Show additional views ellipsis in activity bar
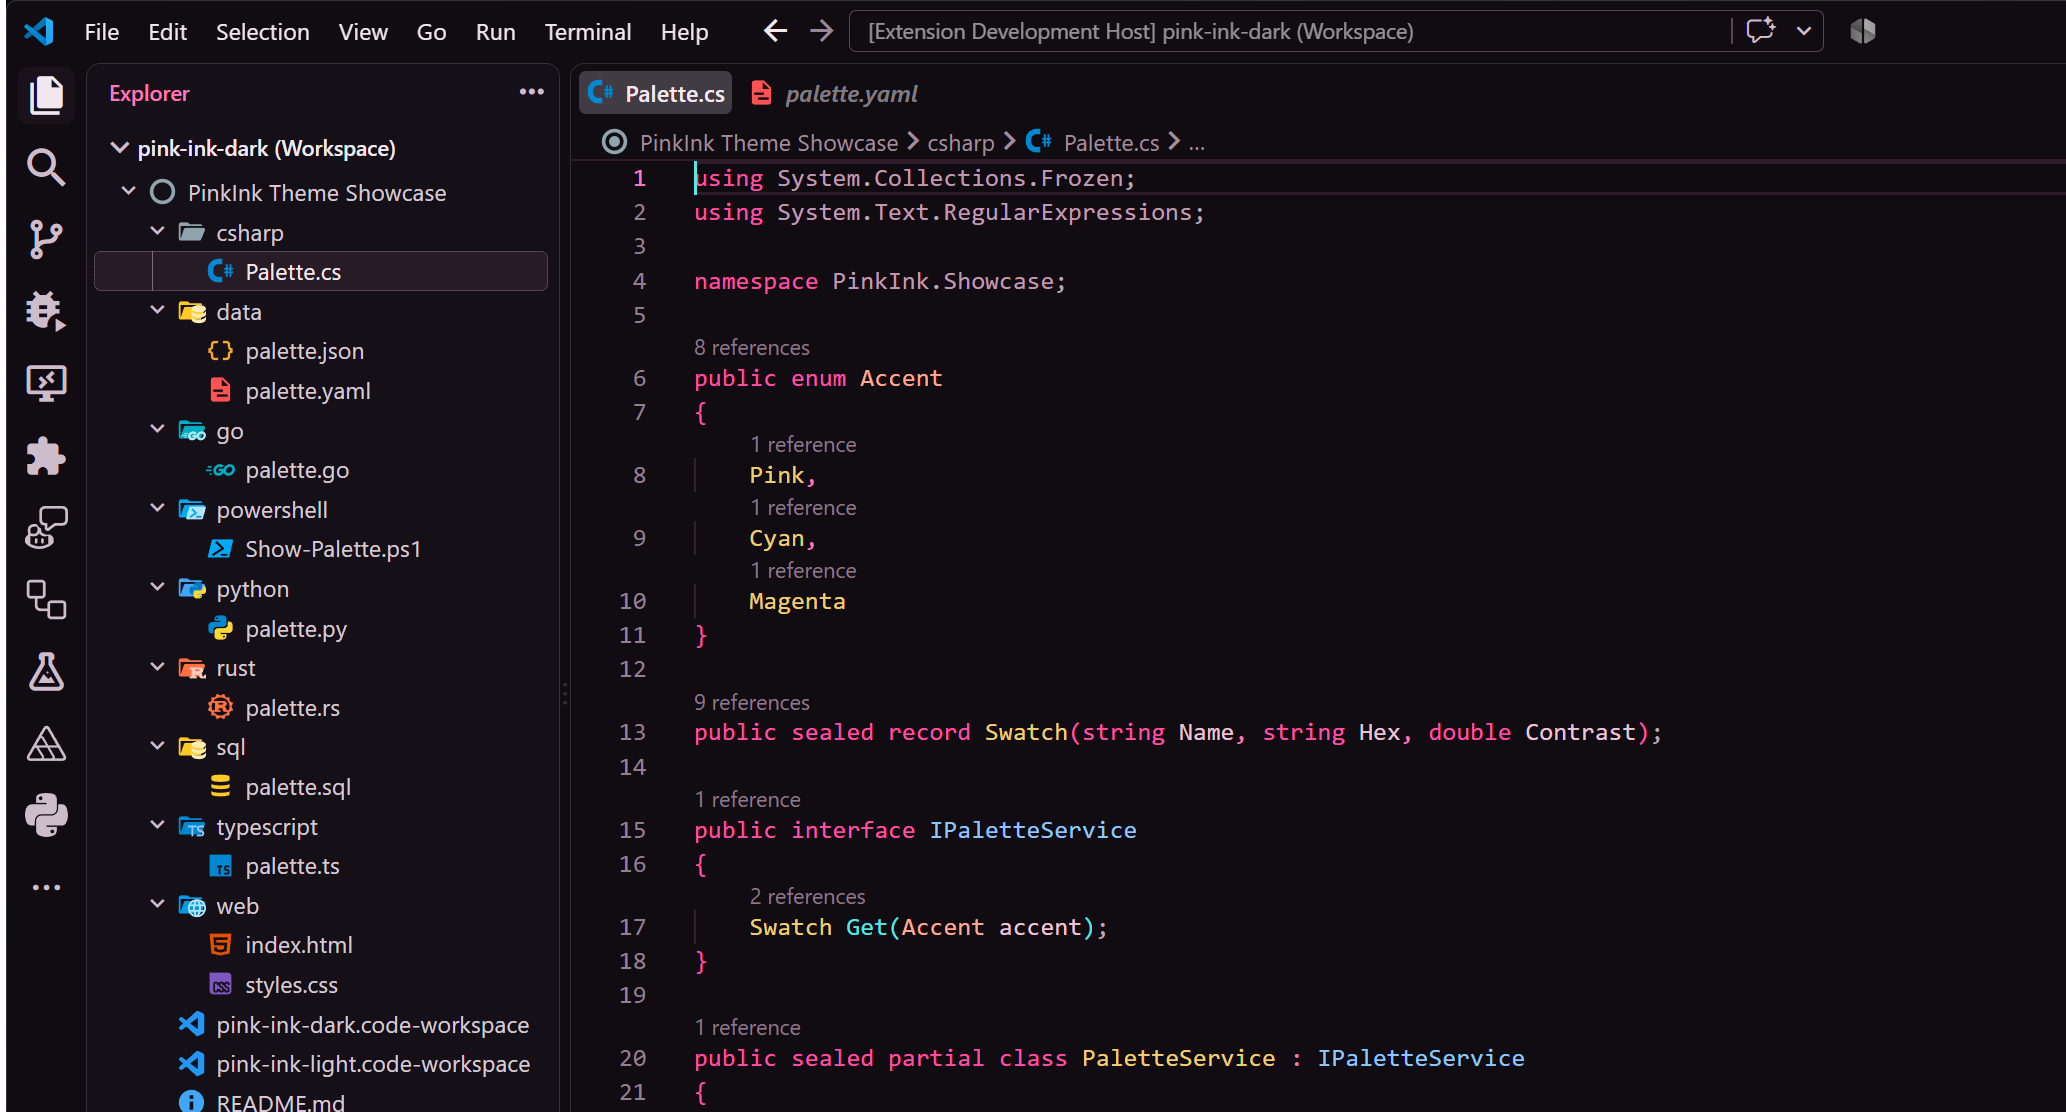 tap(46, 887)
